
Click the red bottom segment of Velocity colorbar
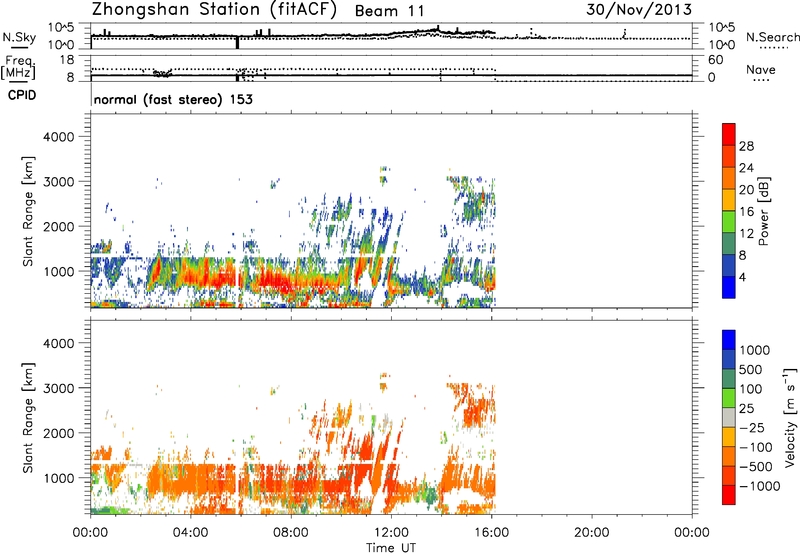(729, 495)
